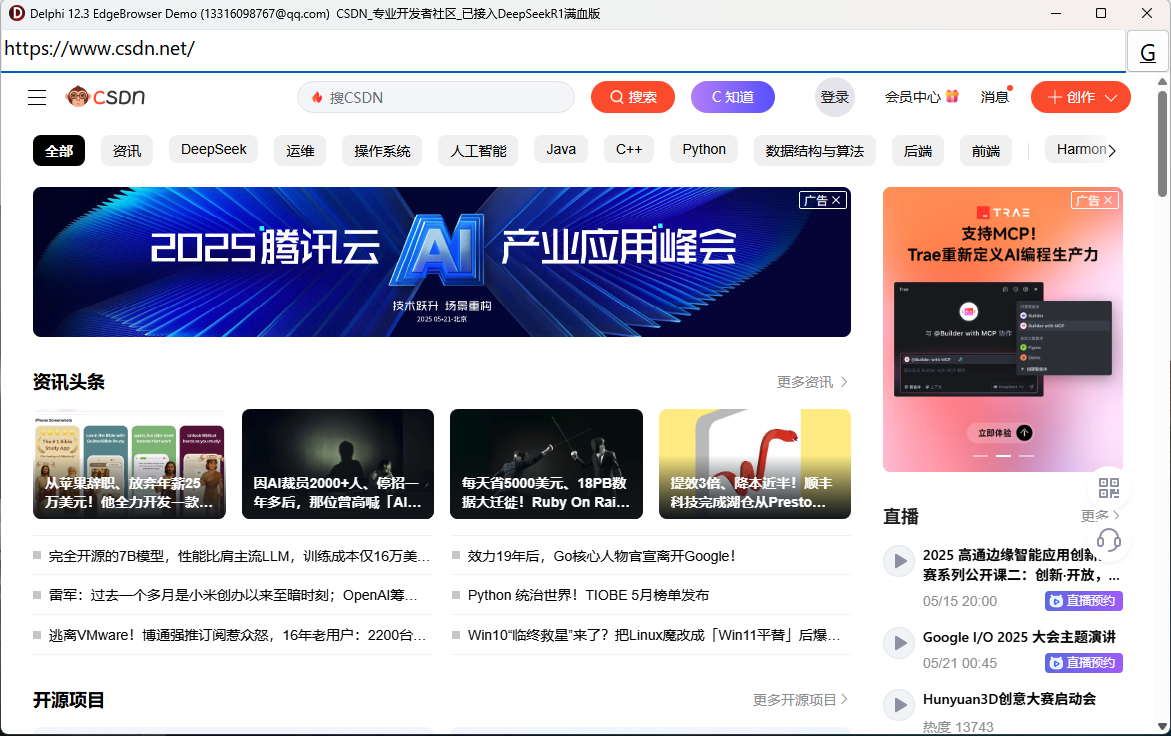Select the 后端 category tab
Viewport: 1171px width, 736px height.
pos(918,151)
